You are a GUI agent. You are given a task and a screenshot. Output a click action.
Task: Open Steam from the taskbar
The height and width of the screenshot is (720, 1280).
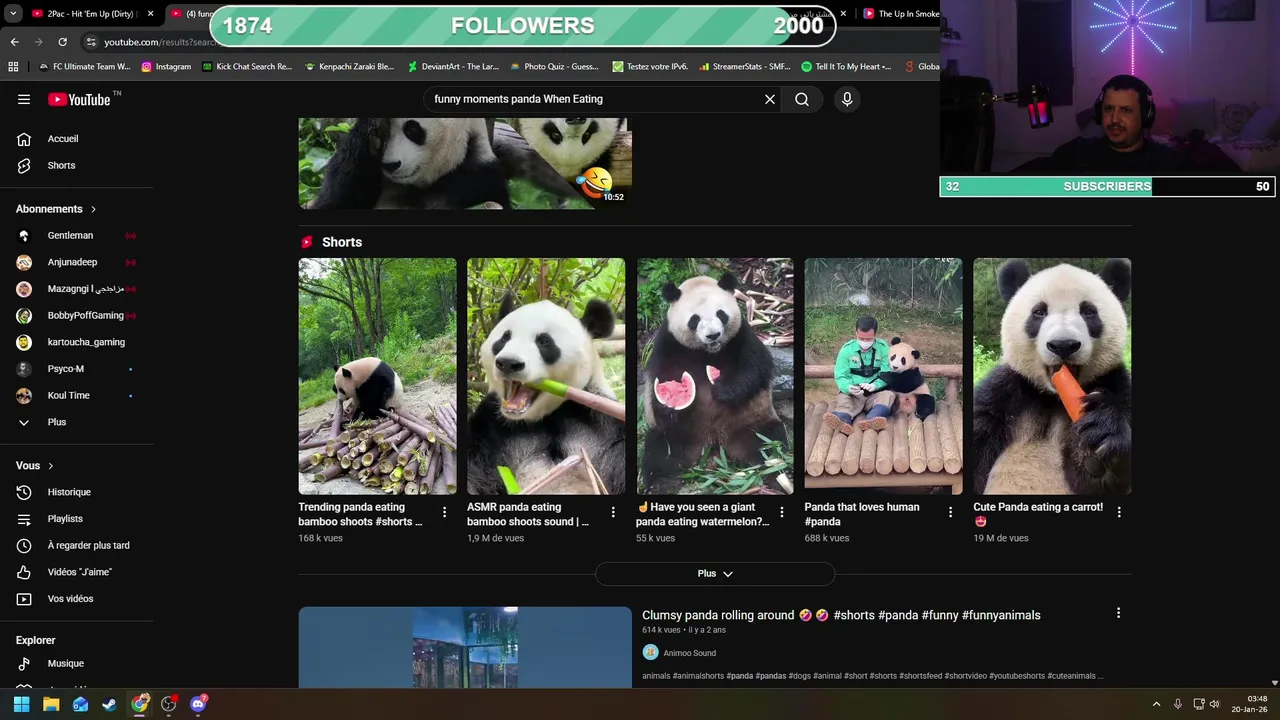(109, 704)
